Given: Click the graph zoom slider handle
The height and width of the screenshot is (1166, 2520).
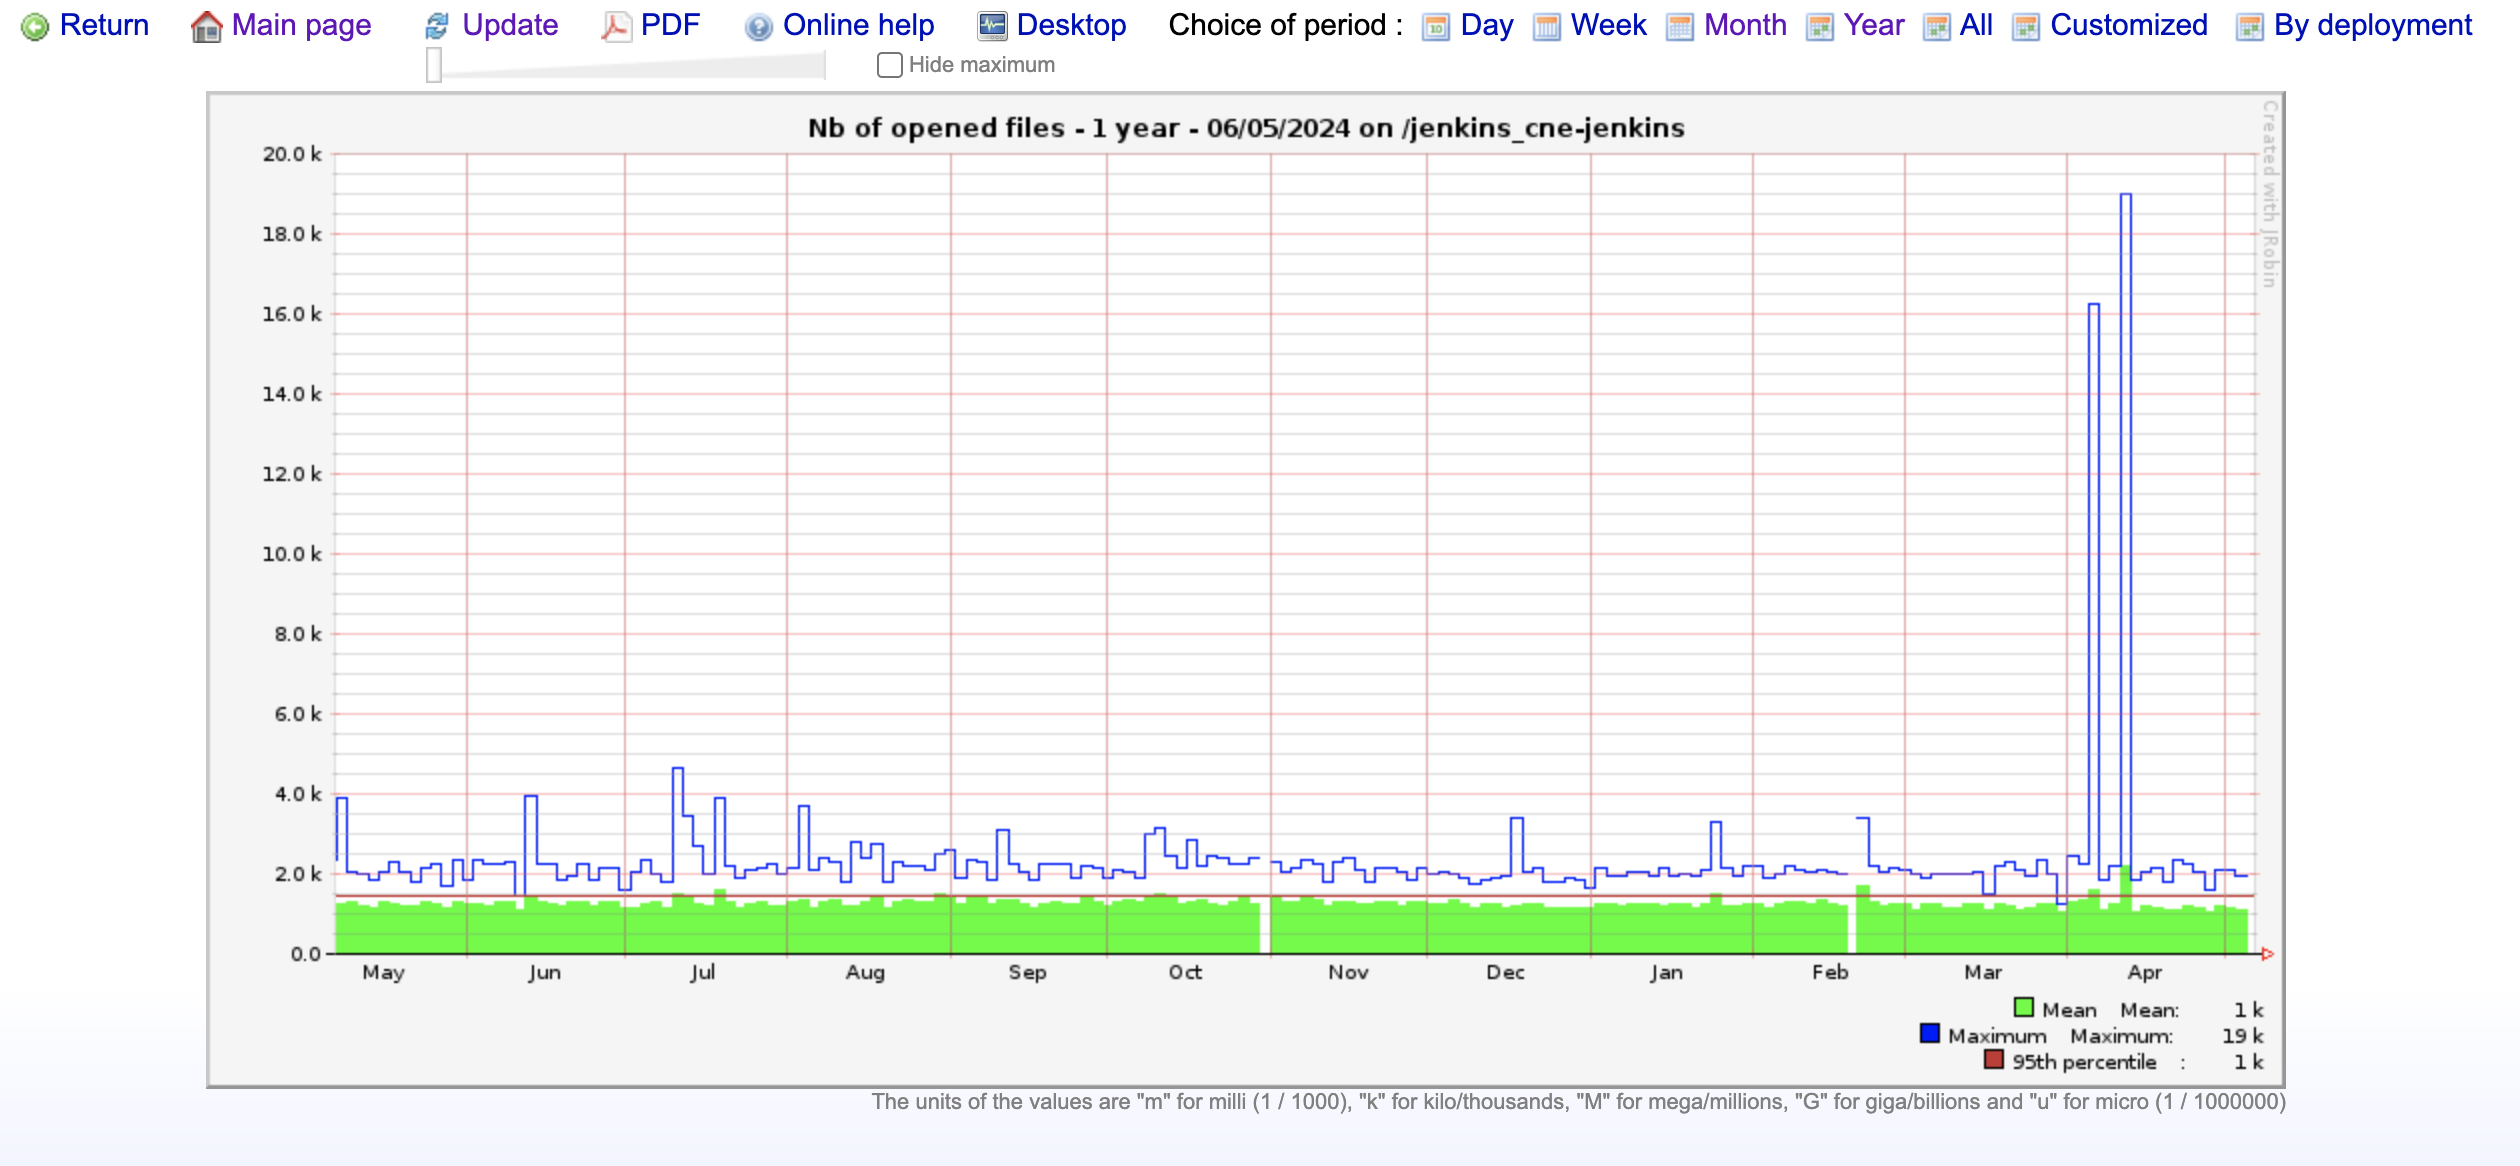Looking at the screenshot, I should [x=434, y=65].
